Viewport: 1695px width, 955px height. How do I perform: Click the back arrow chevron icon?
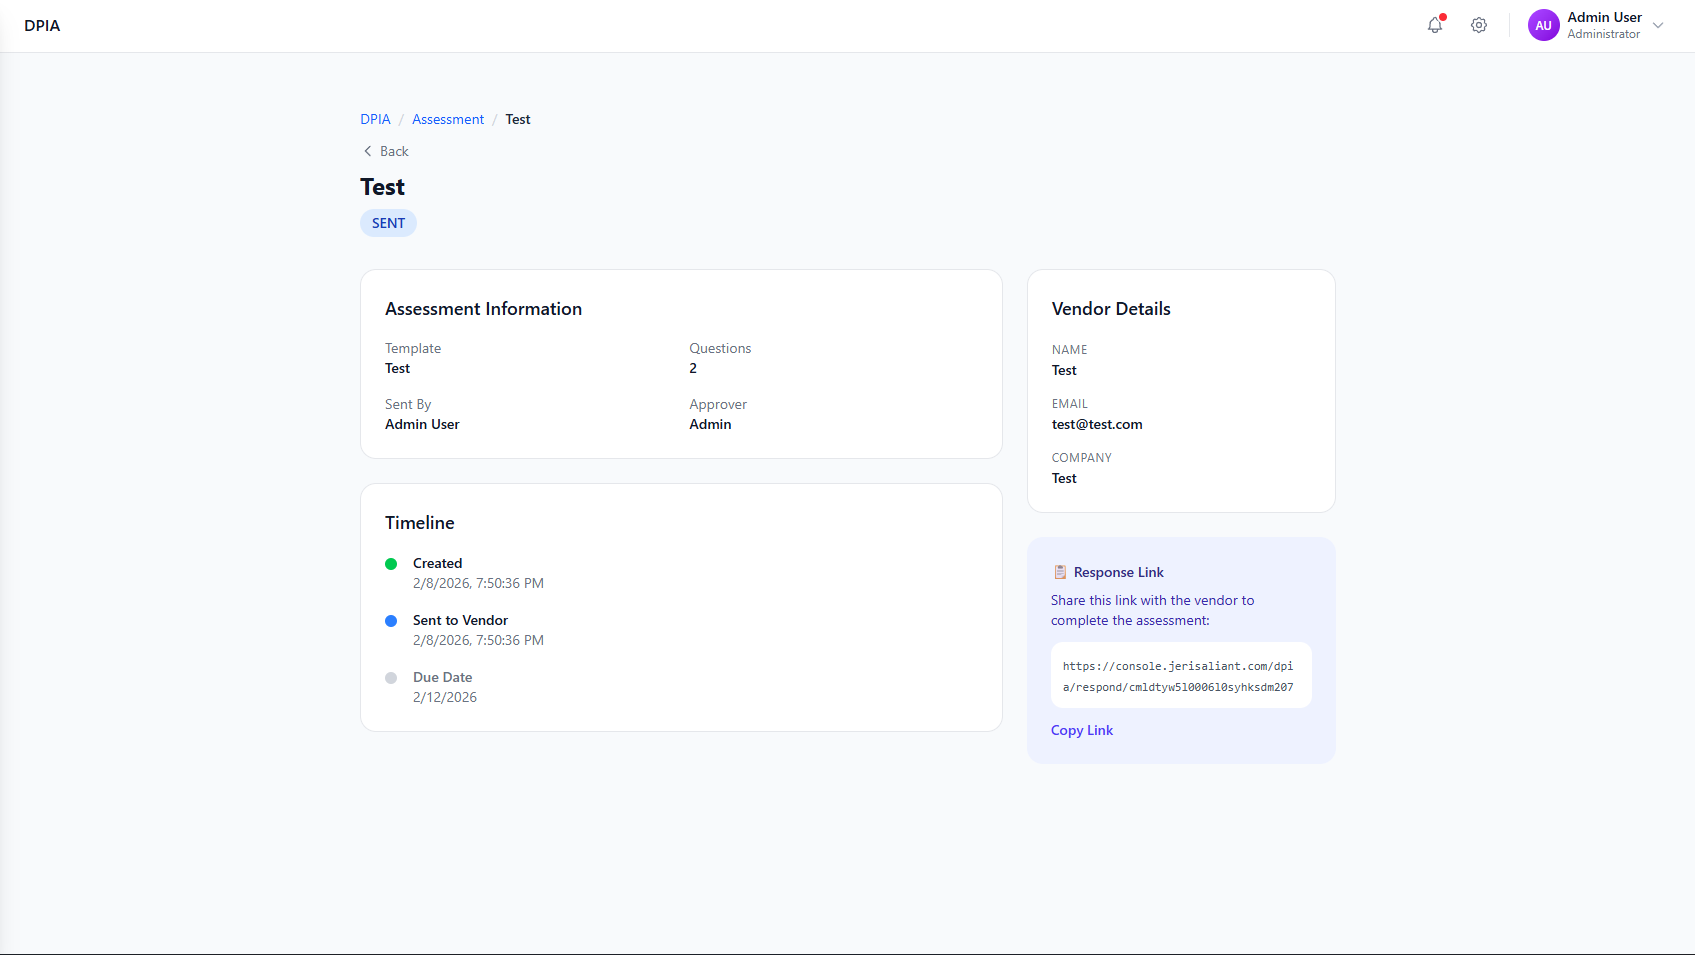(367, 151)
